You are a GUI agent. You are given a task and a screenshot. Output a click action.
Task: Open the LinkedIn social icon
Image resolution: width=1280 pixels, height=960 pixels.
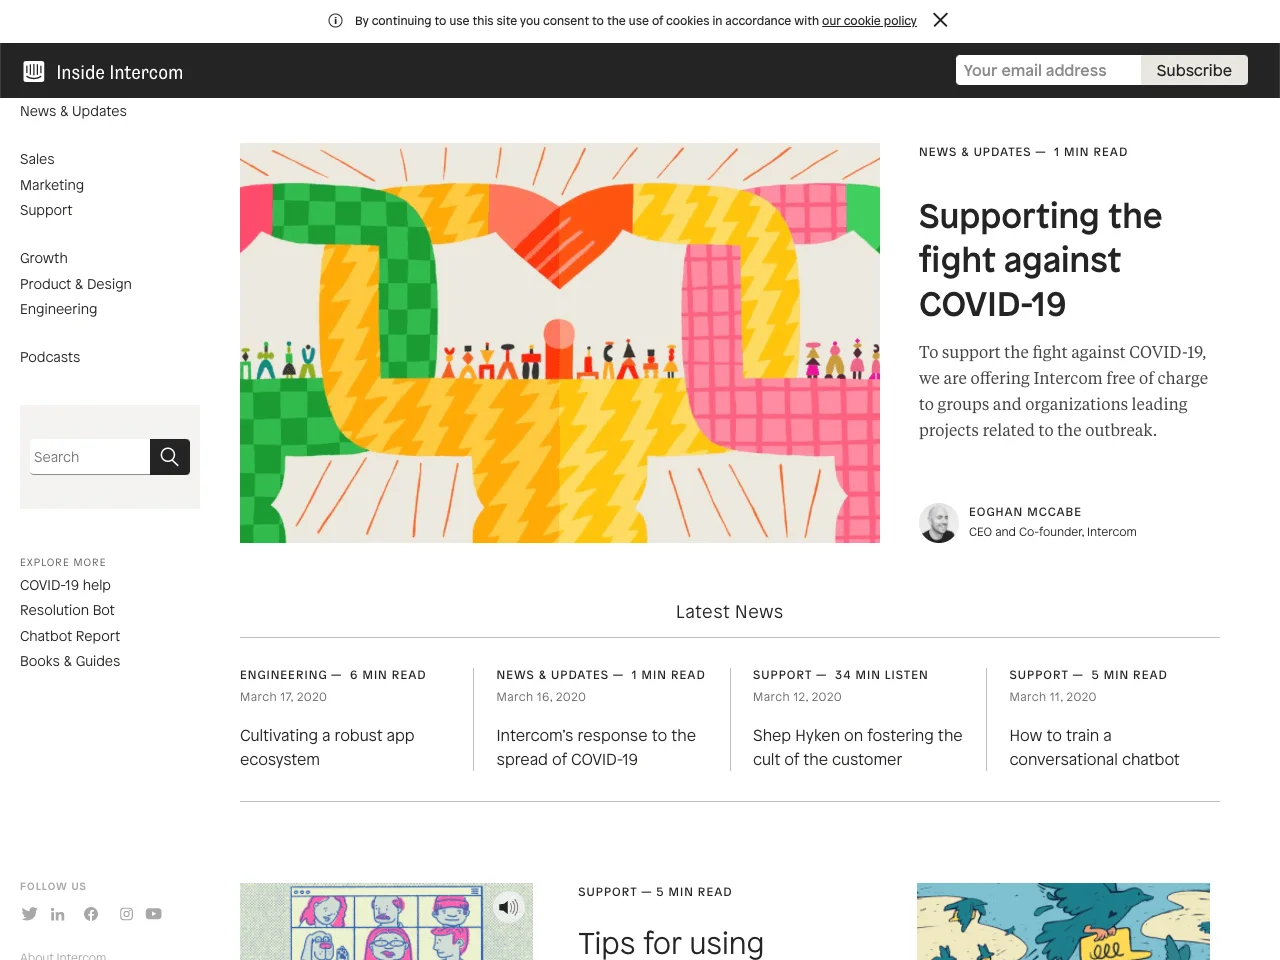58,914
